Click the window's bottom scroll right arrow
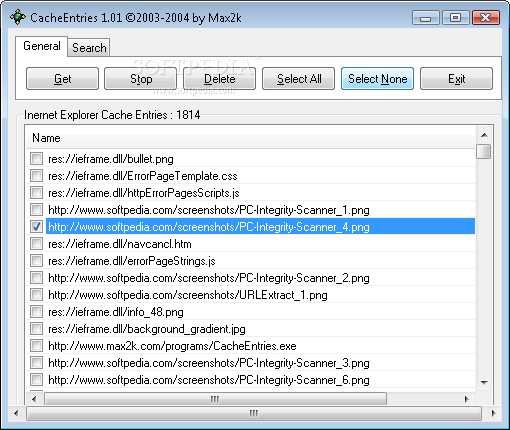The height and width of the screenshot is (430, 510). point(493,413)
